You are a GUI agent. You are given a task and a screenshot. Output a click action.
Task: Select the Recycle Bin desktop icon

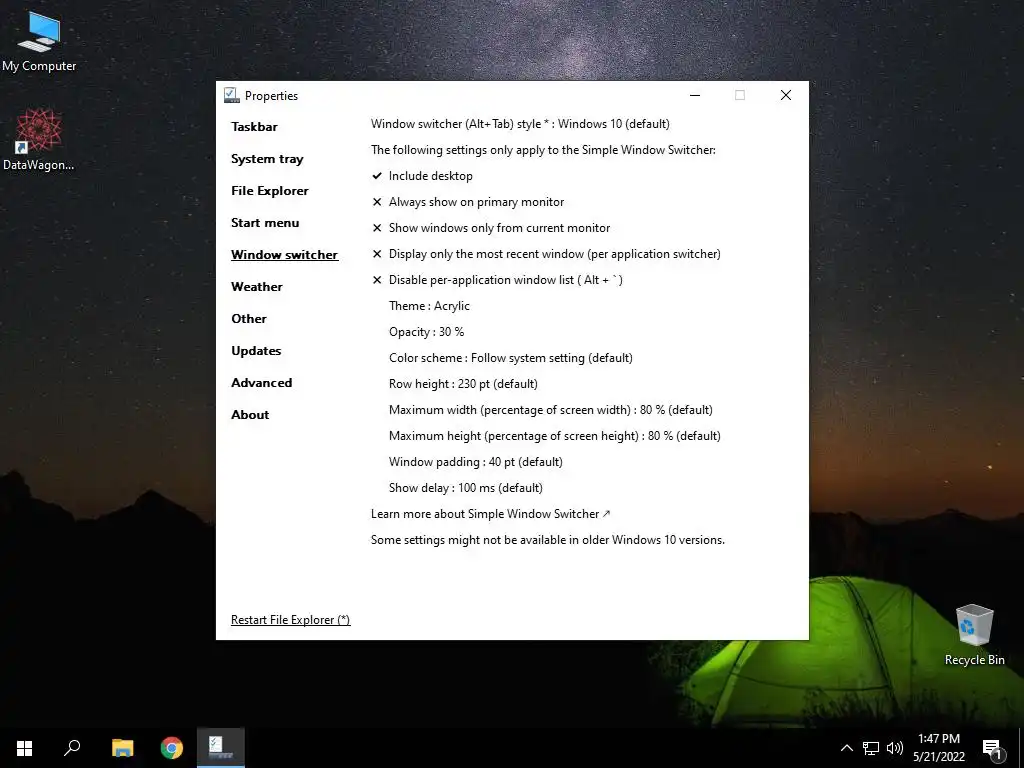974,635
